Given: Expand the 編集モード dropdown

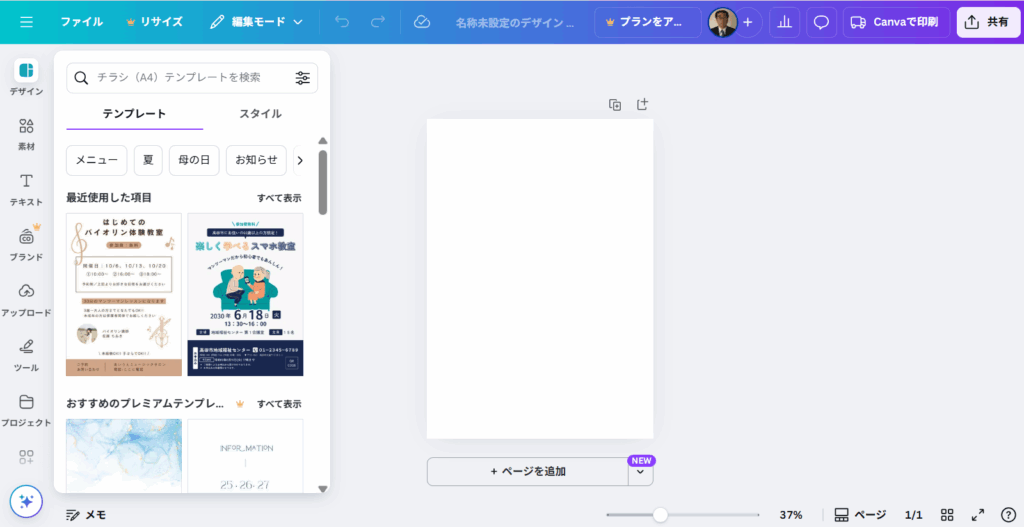Looking at the screenshot, I should coord(256,22).
